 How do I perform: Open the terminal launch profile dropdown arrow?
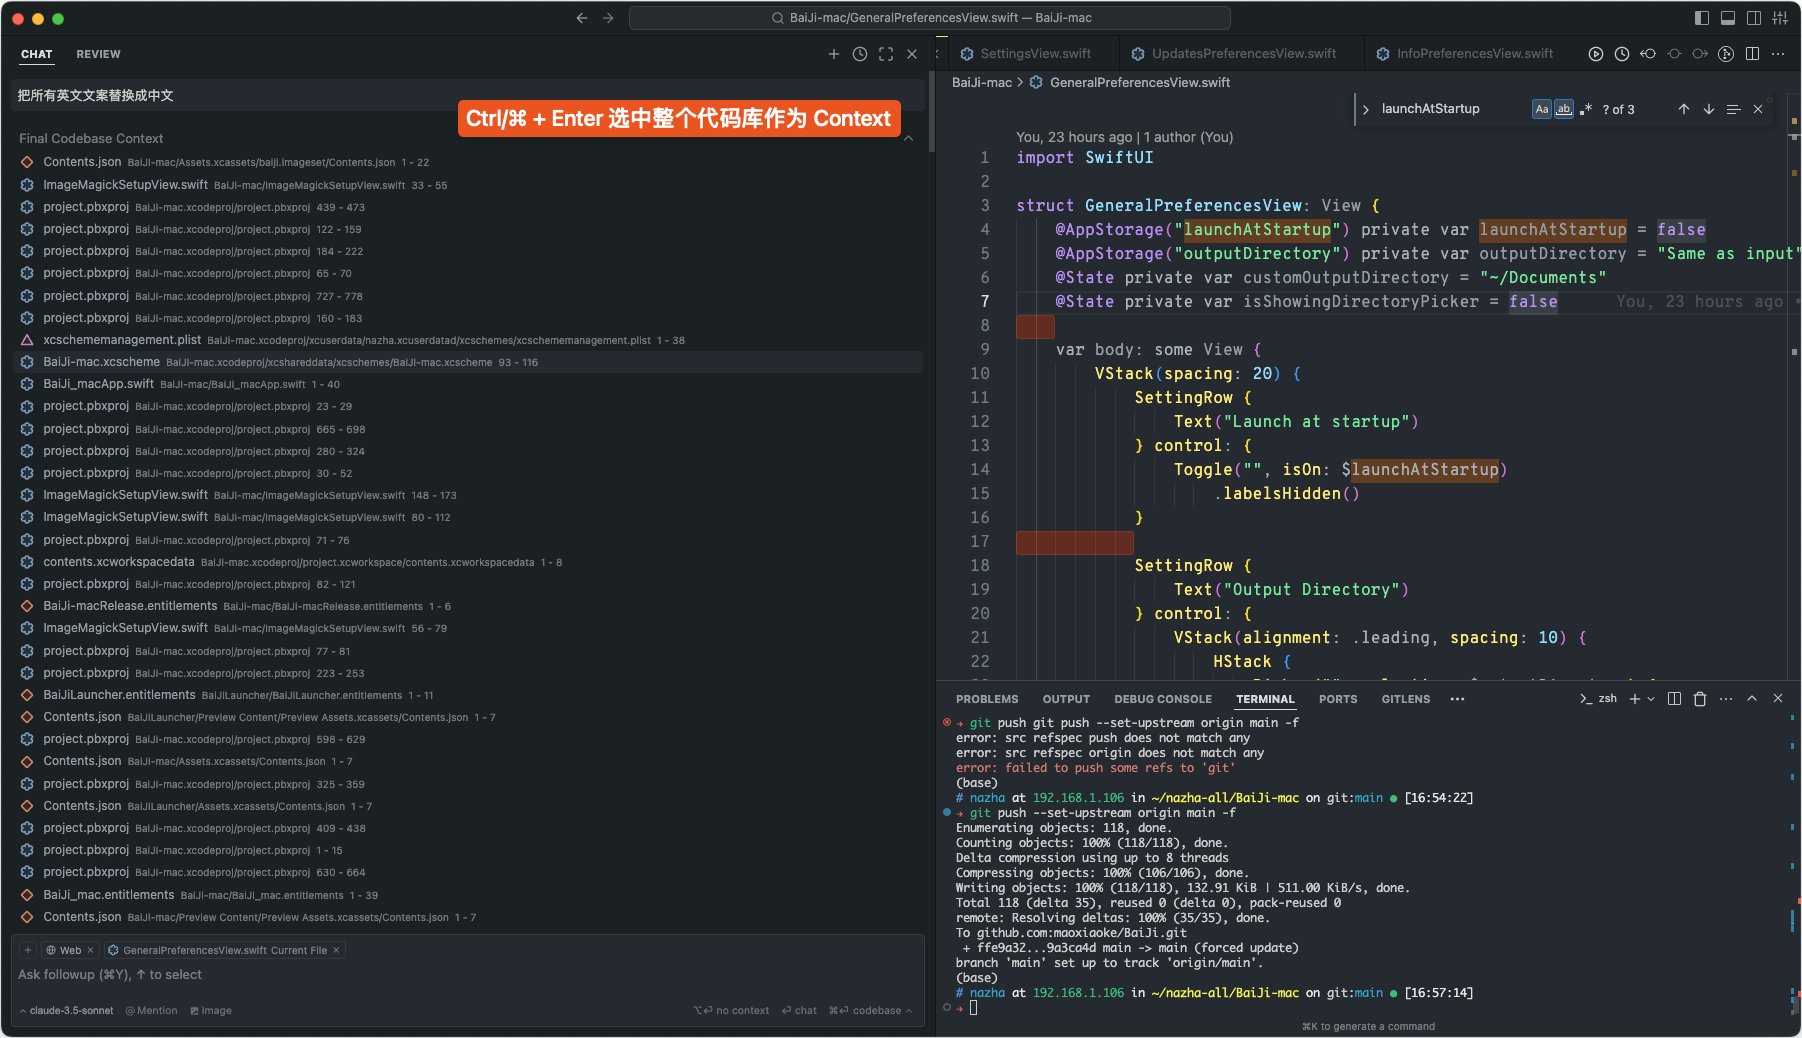[x=1651, y=699]
